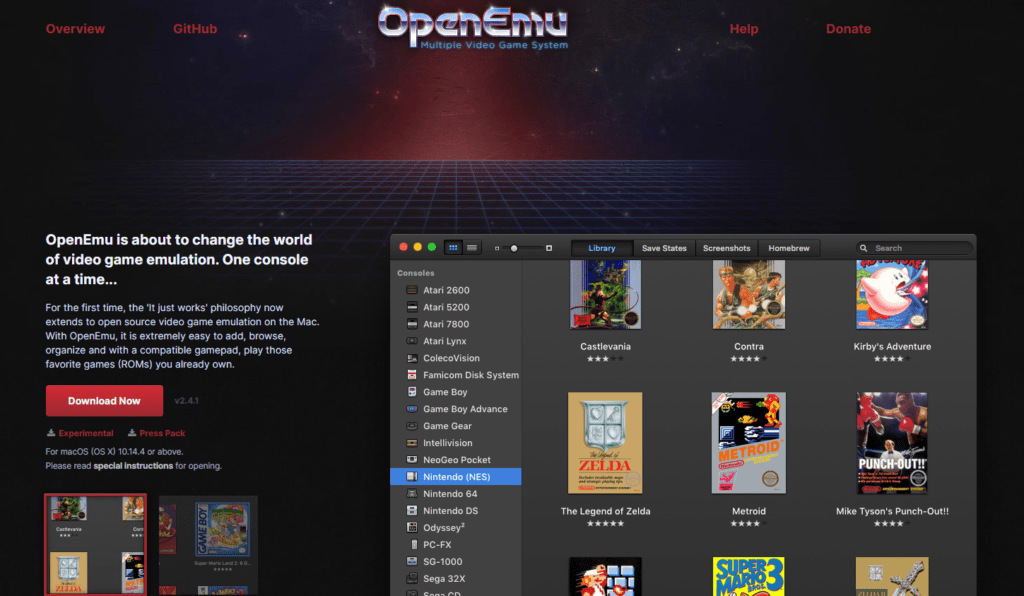
Task: Click the Castlevania star rating
Action: pos(605,358)
